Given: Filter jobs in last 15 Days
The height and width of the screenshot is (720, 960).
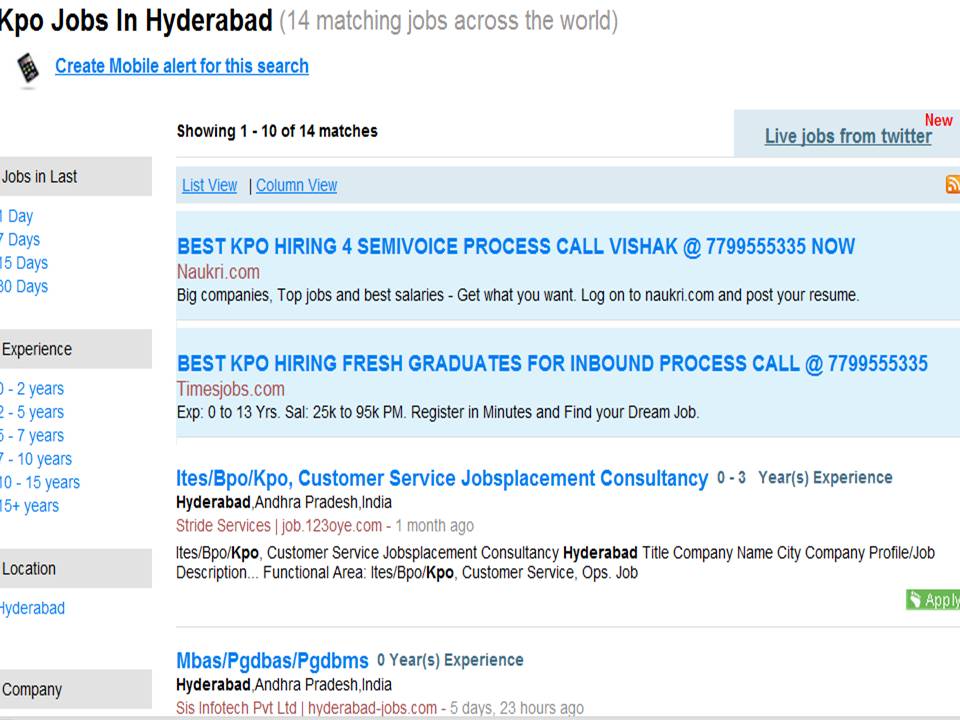Looking at the screenshot, I should [x=24, y=263].
